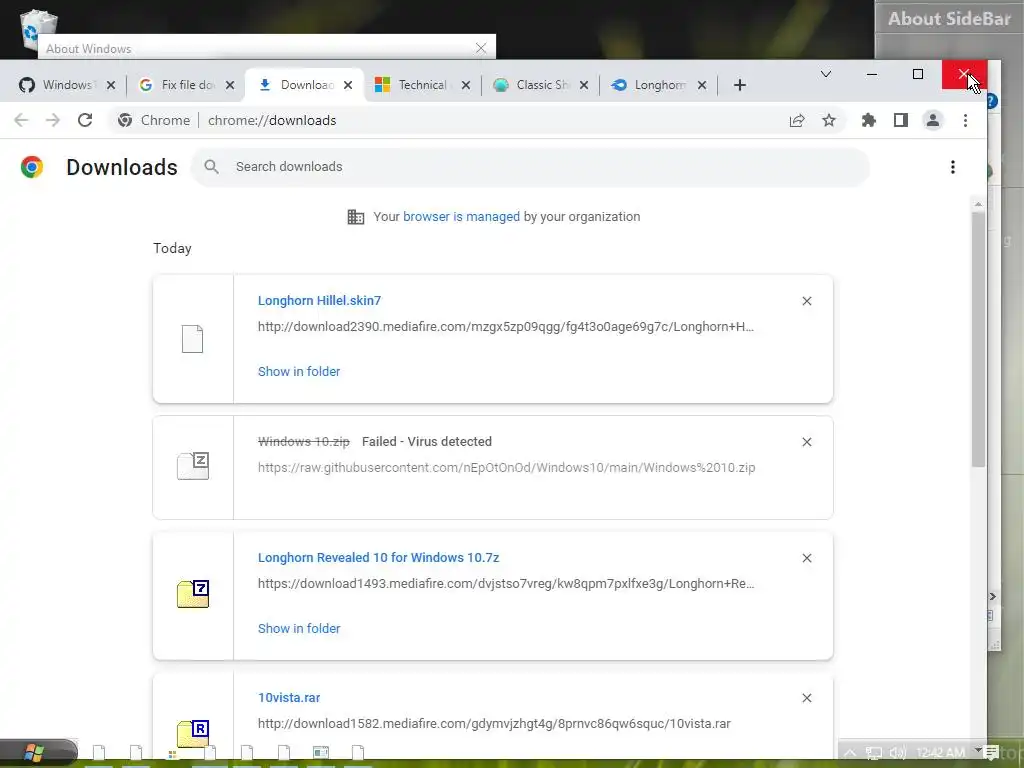Click the Windows 10.zip archive icon
This screenshot has height=768, width=1024.
click(193, 466)
